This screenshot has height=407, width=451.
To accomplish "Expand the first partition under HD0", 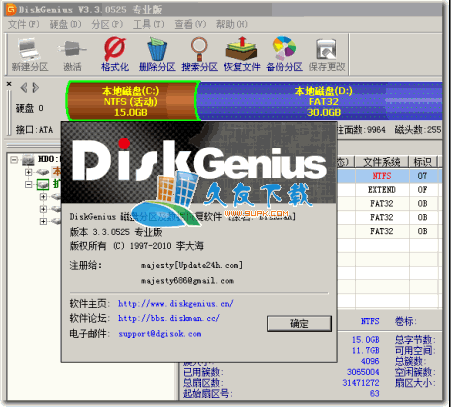I will 28,172.
